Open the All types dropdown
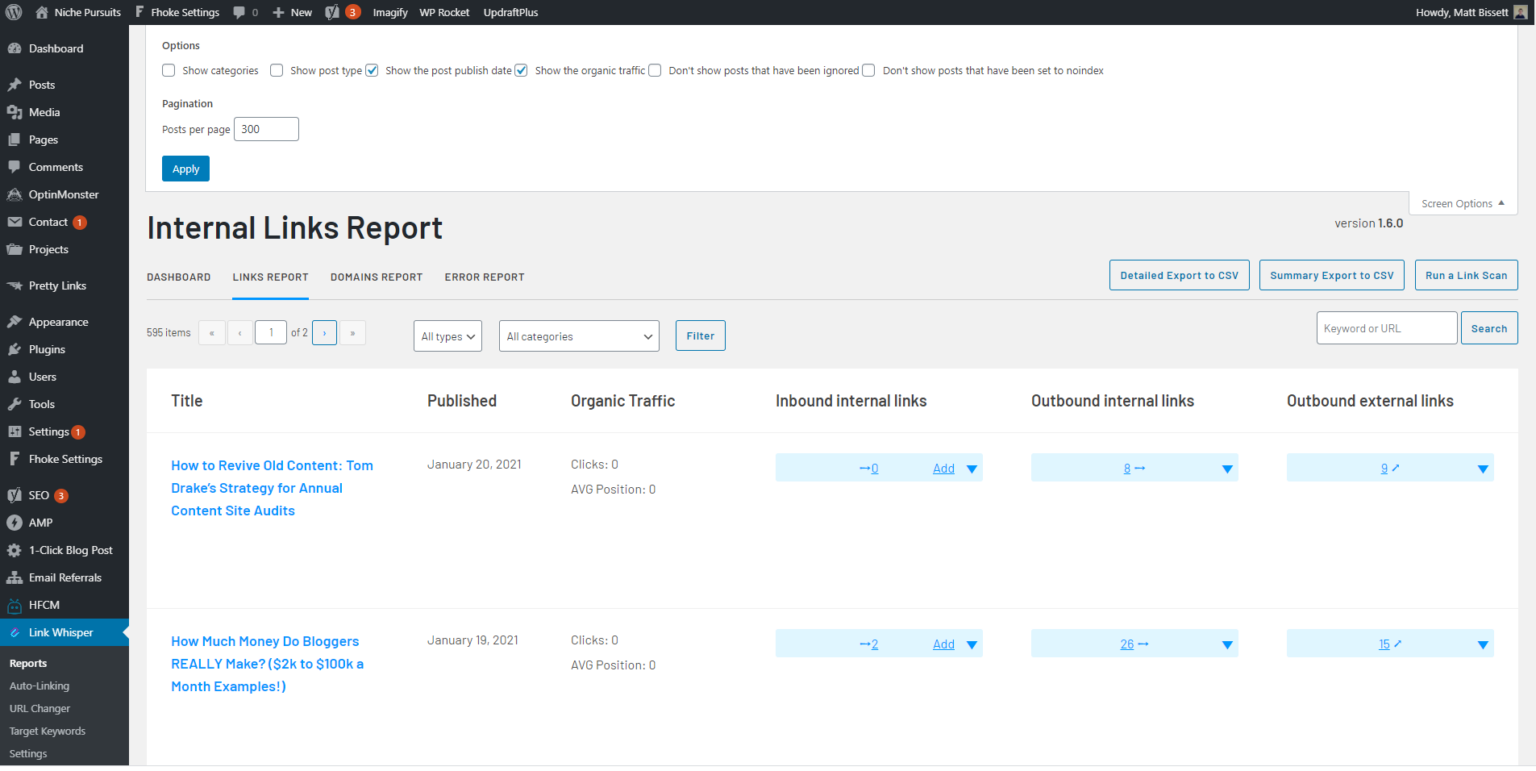The width and height of the screenshot is (1536, 771). pyautogui.click(x=447, y=336)
